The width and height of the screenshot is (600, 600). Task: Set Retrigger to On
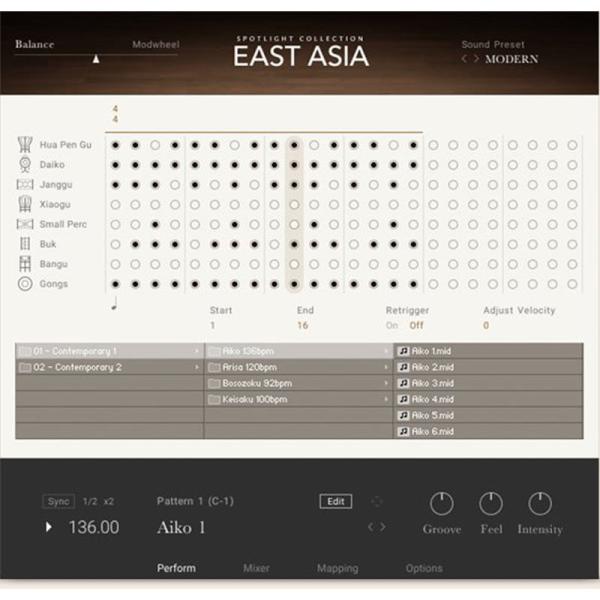click(391, 325)
